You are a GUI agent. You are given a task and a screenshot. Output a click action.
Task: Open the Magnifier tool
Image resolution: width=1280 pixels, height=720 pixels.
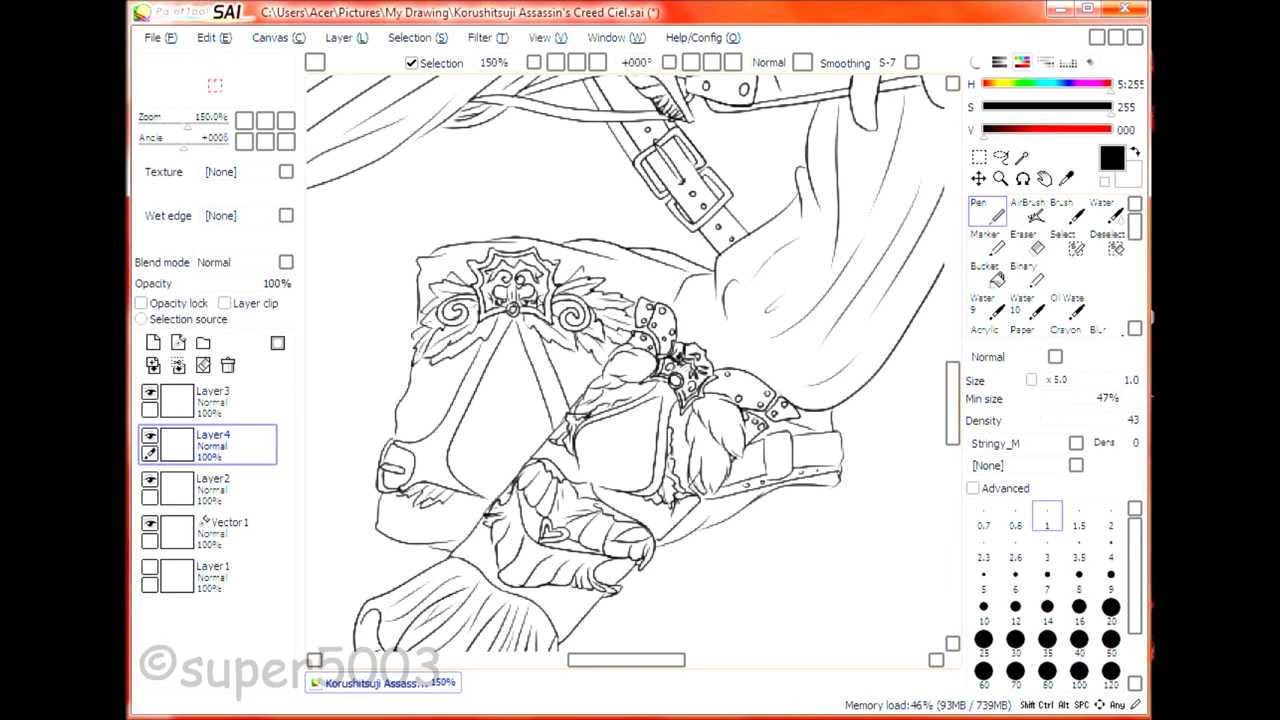(1000, 178)
